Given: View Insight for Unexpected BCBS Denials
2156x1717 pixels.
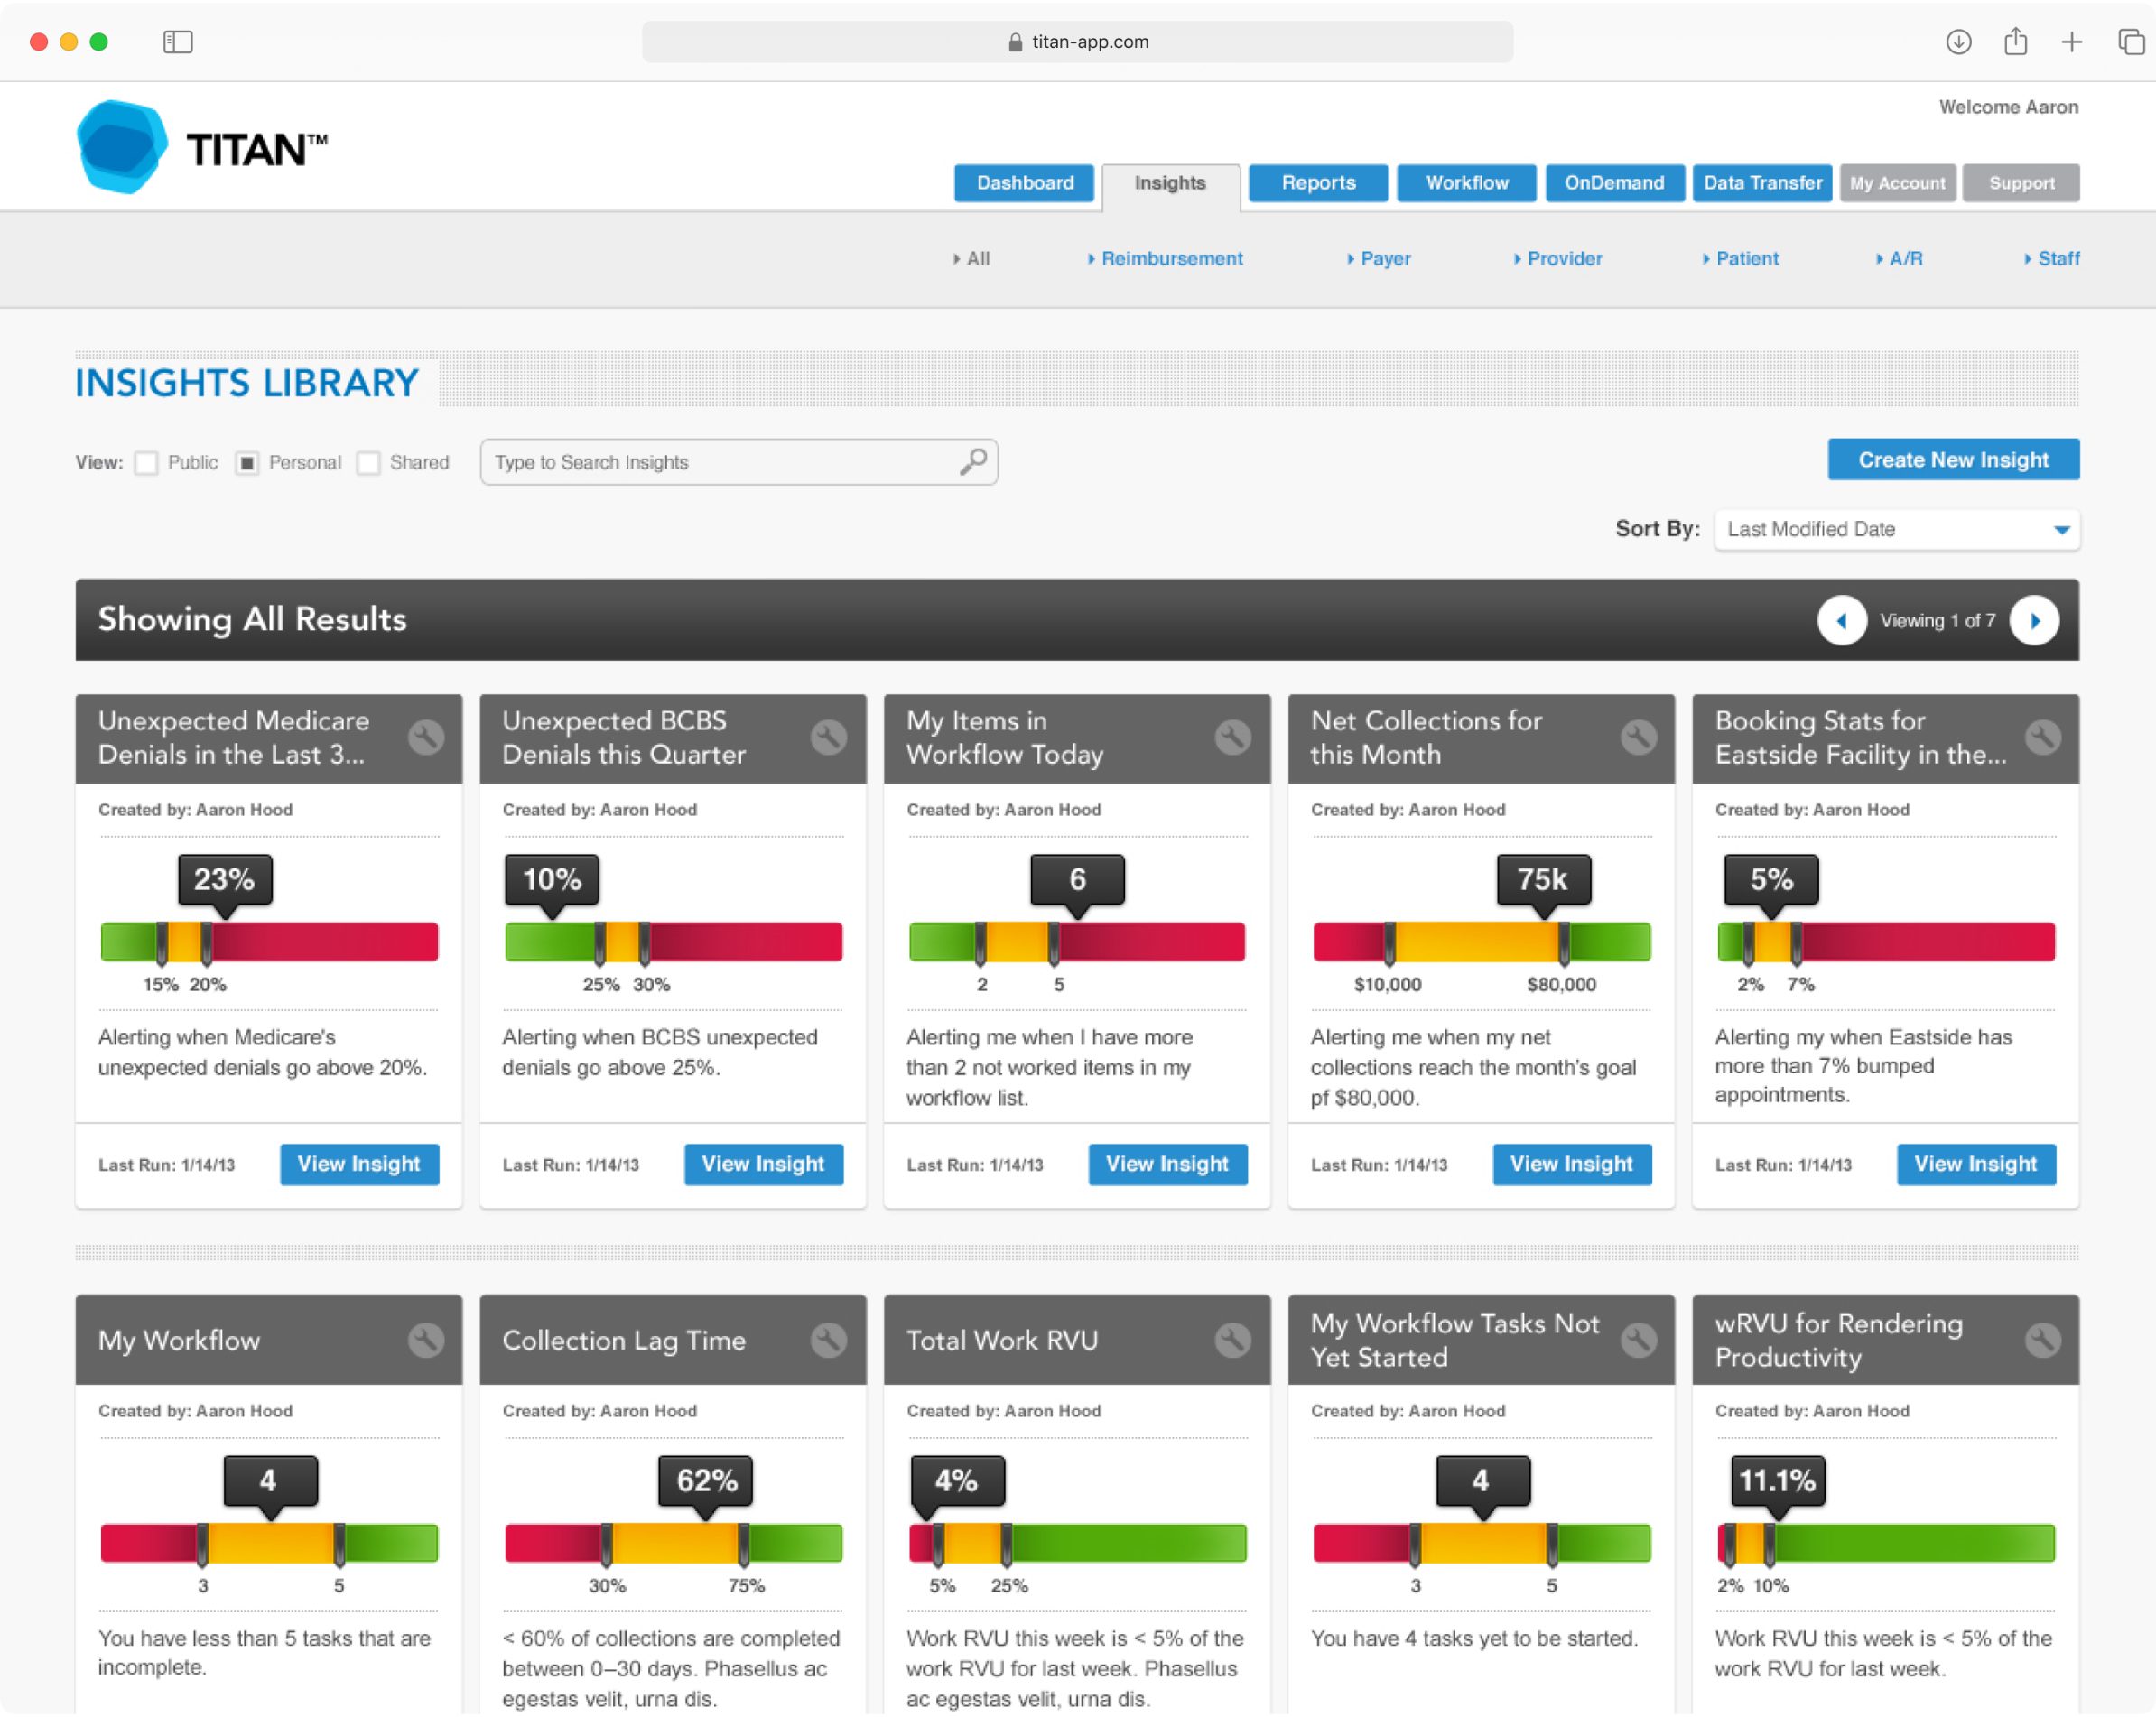Looking at the screenshot, I should tap(763, 1165).
